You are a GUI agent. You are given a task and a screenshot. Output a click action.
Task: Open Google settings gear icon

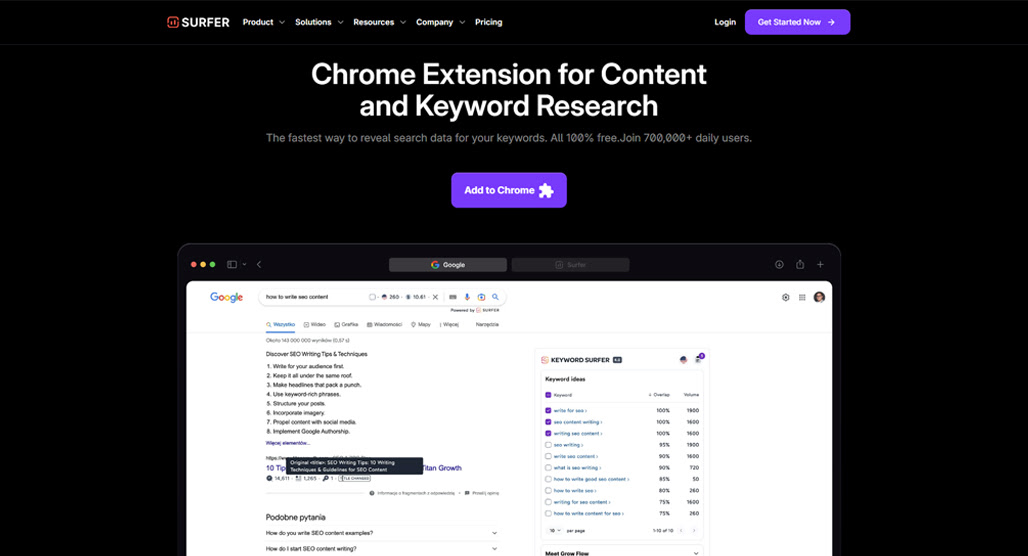[785, 297]
